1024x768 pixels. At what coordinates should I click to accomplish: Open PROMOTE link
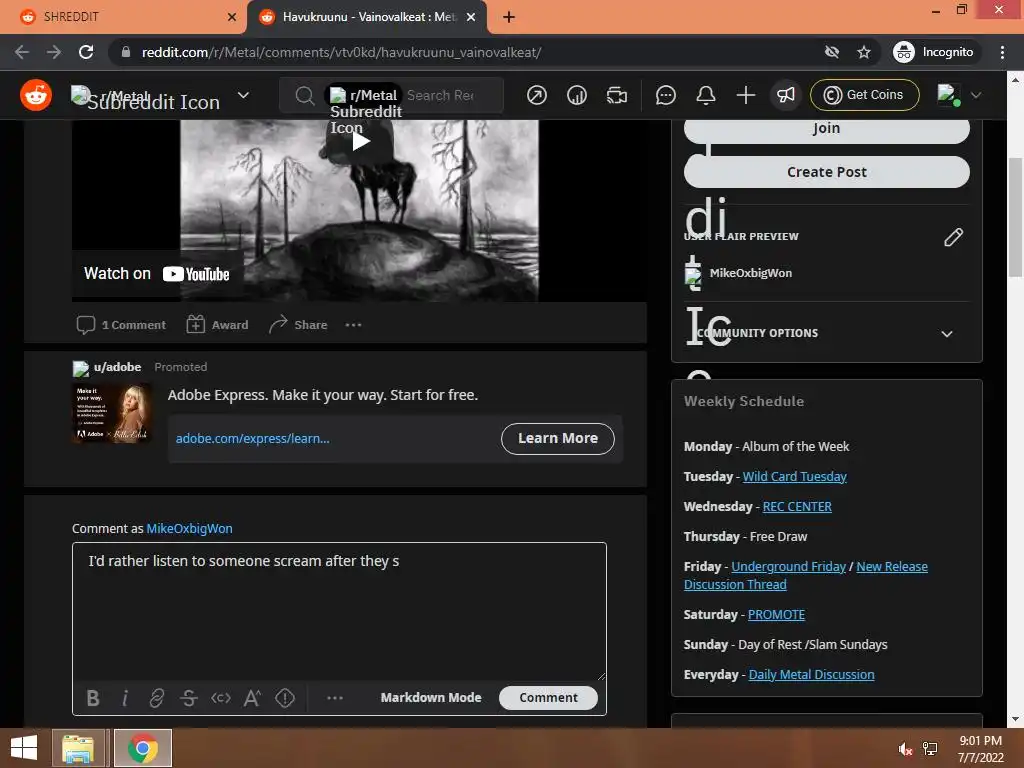click(776, 615)
